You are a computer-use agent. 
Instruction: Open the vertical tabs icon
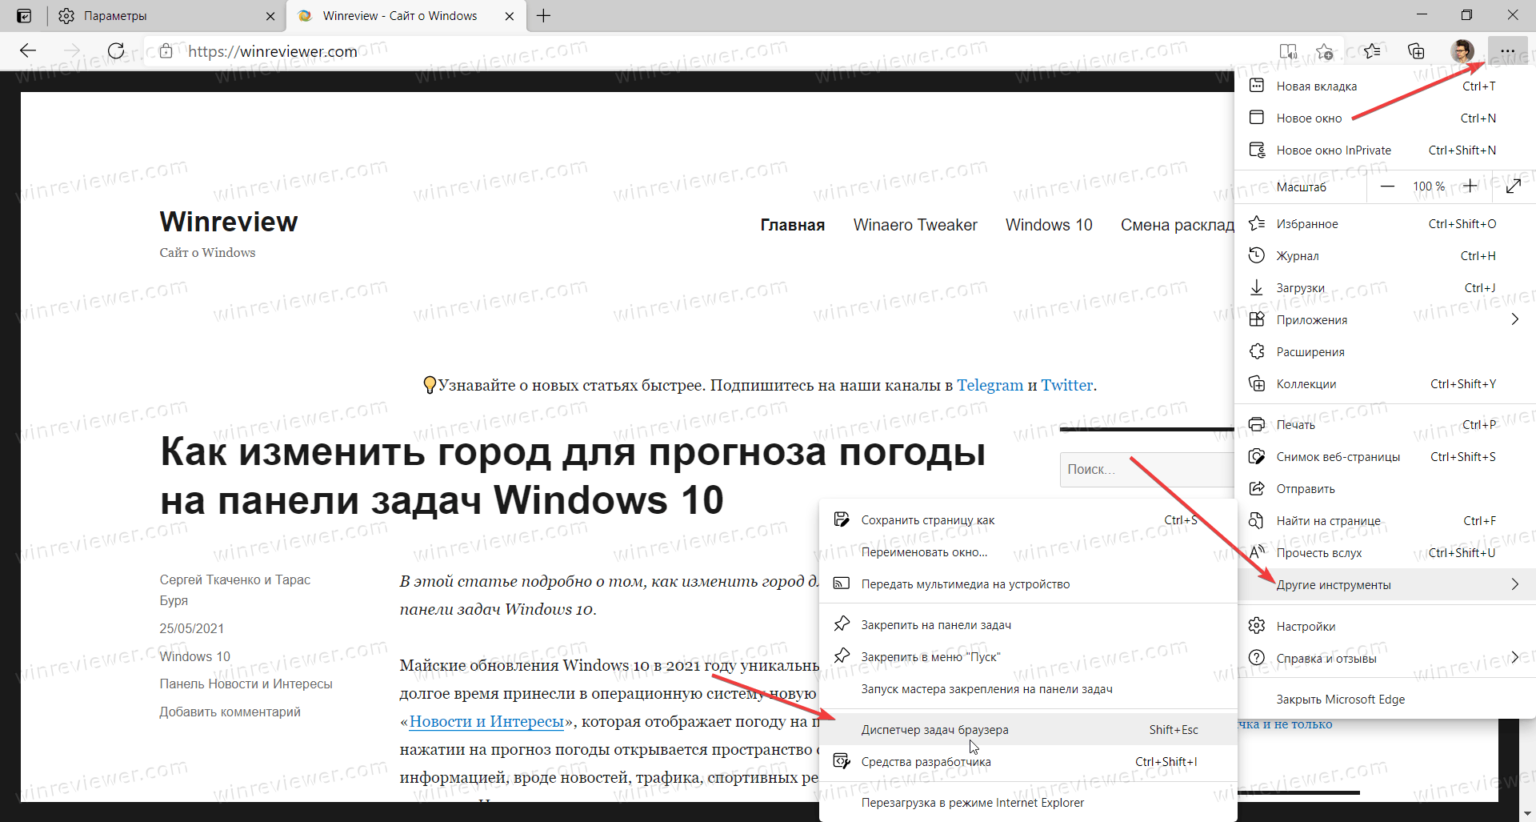[24, 16]
